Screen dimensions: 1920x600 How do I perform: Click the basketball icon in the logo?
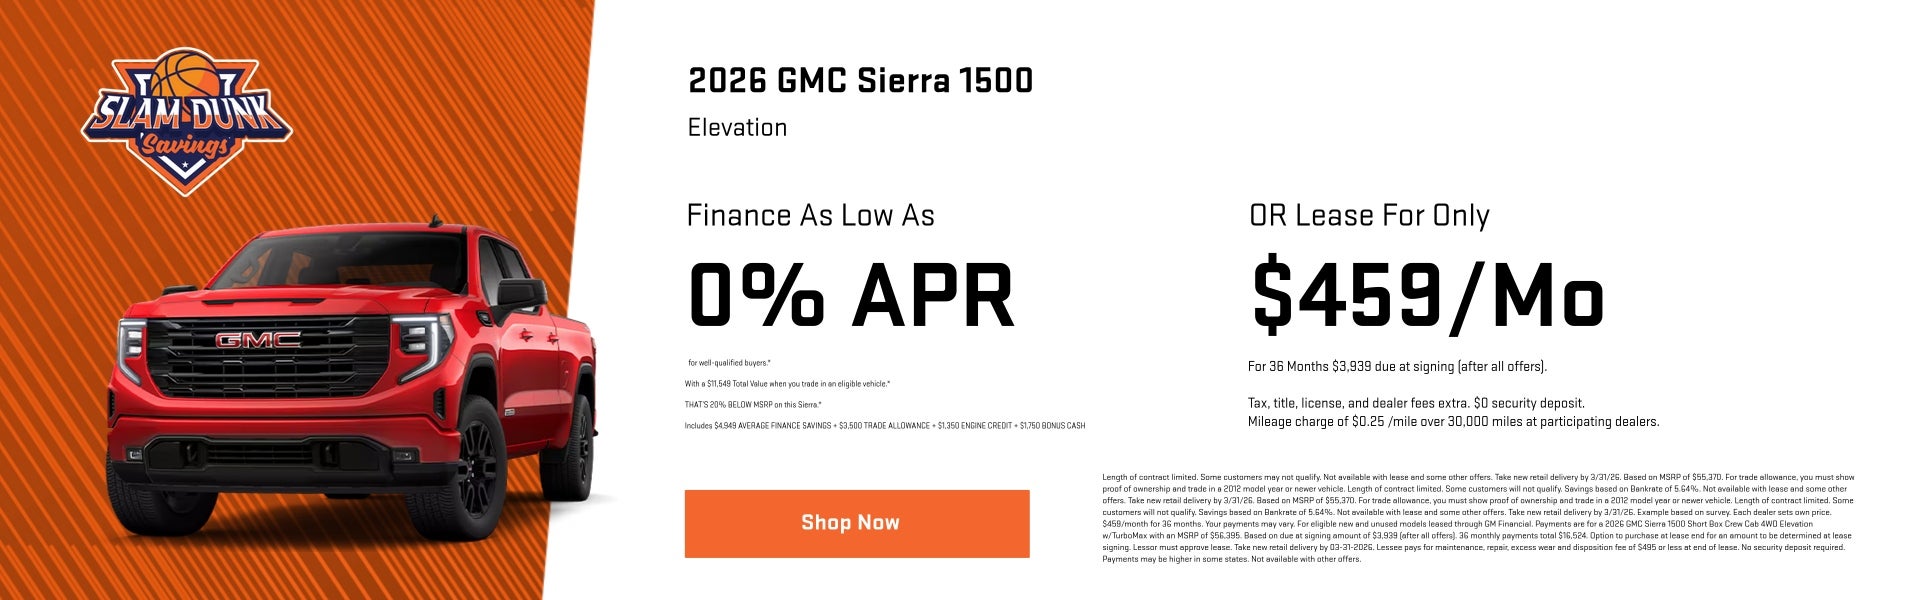tap(183, 75)
